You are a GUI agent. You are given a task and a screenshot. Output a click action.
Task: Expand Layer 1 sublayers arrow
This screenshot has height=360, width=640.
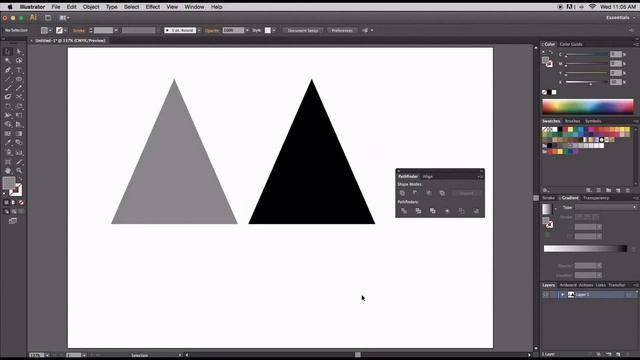click(x=562, y=295)
